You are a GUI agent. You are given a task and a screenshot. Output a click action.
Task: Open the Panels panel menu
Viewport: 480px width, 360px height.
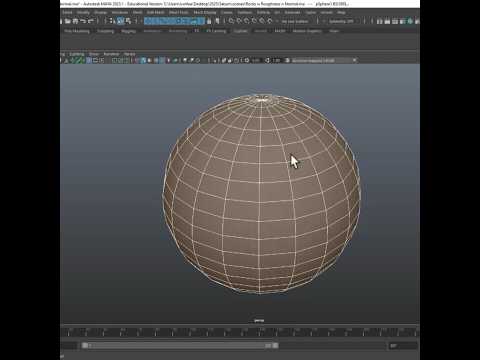click(x=129, y=54)
